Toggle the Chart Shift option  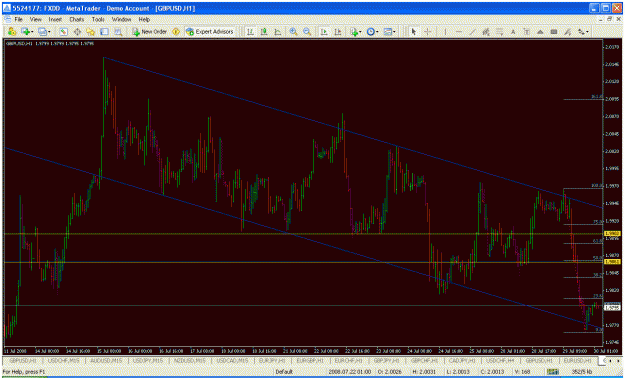pyautogui.click(x=338, y=32)
